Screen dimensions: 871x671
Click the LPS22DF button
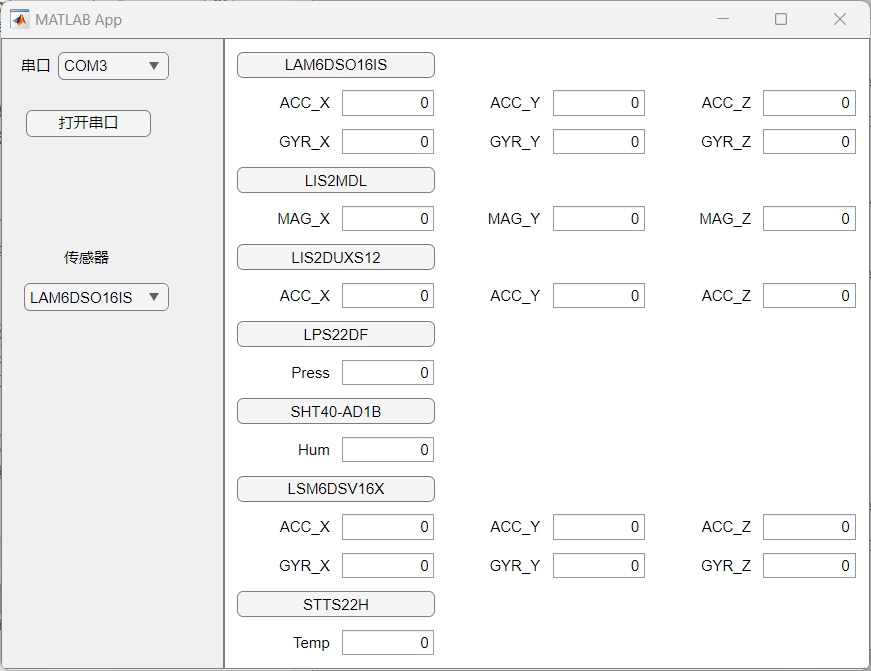(336, 334)
